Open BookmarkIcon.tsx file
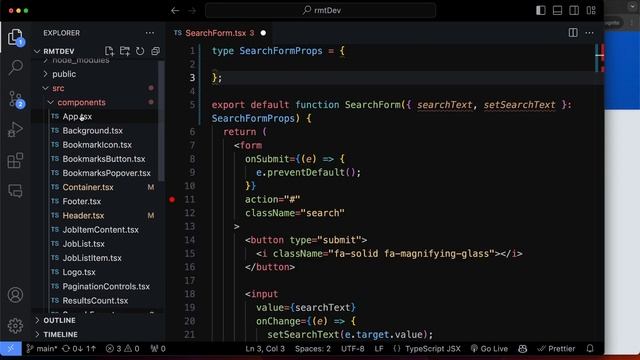This screenshot has width=640, height=360. pyautogui.click(x=97, y=145)
